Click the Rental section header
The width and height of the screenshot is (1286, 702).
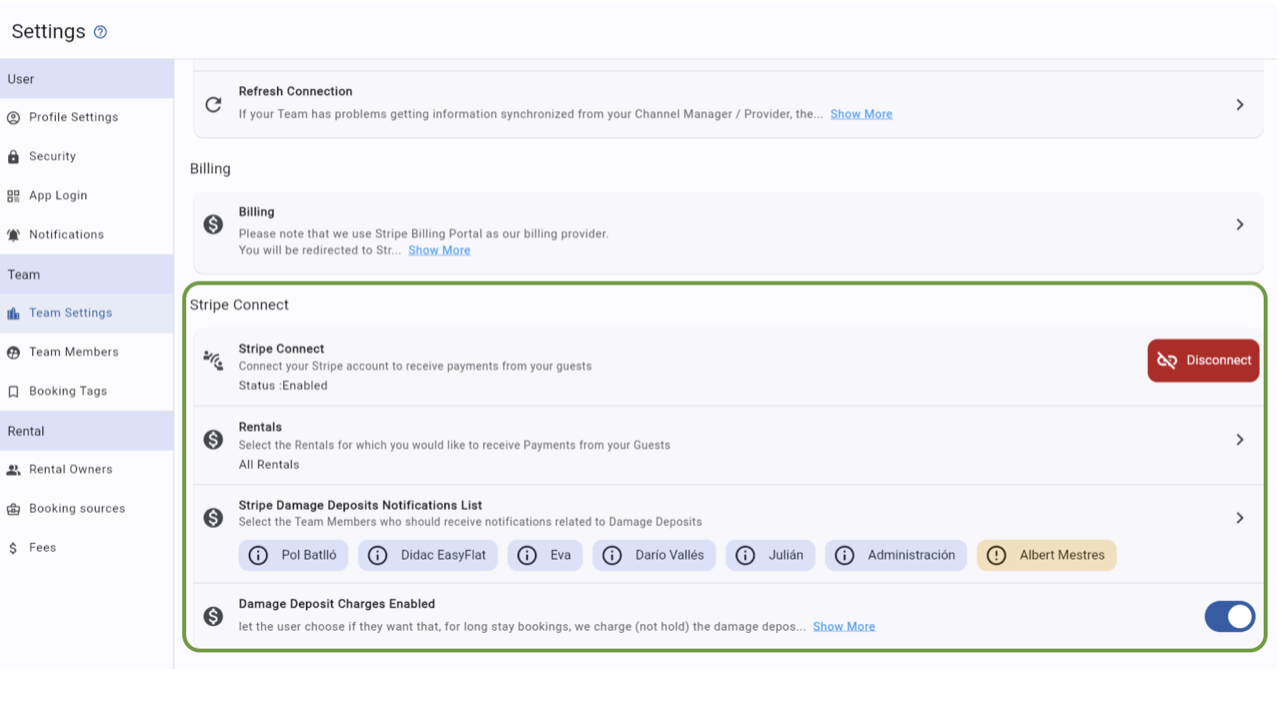[x=87, y=431]
